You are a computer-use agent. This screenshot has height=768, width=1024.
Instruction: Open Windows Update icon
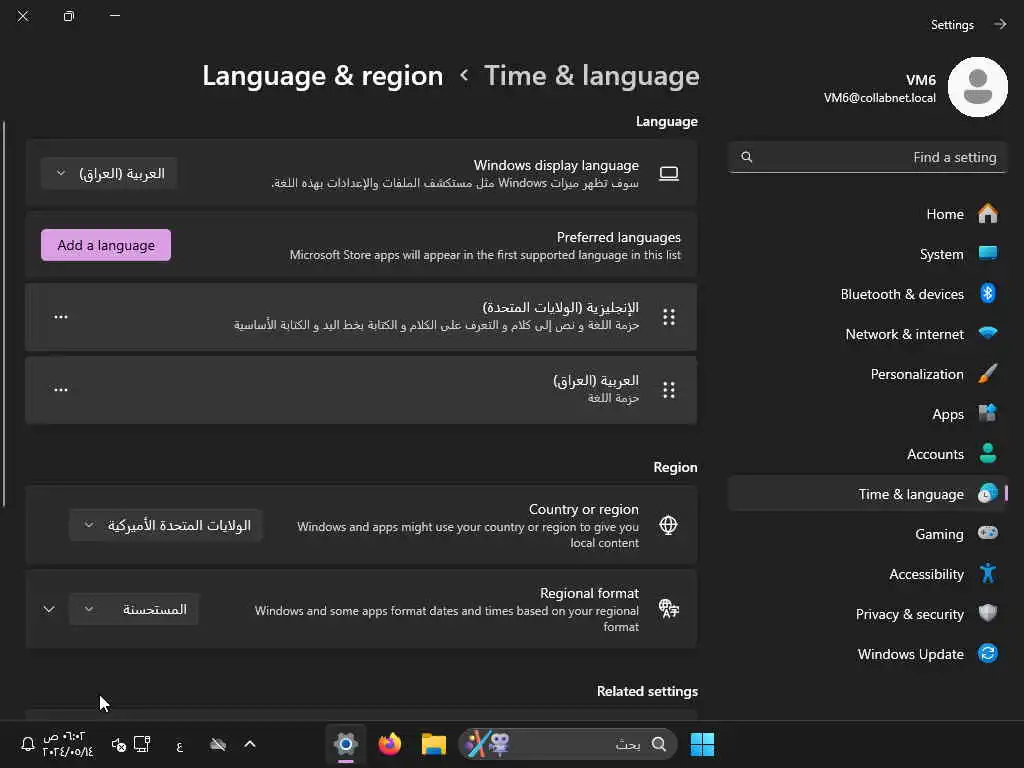coord(987,653)
